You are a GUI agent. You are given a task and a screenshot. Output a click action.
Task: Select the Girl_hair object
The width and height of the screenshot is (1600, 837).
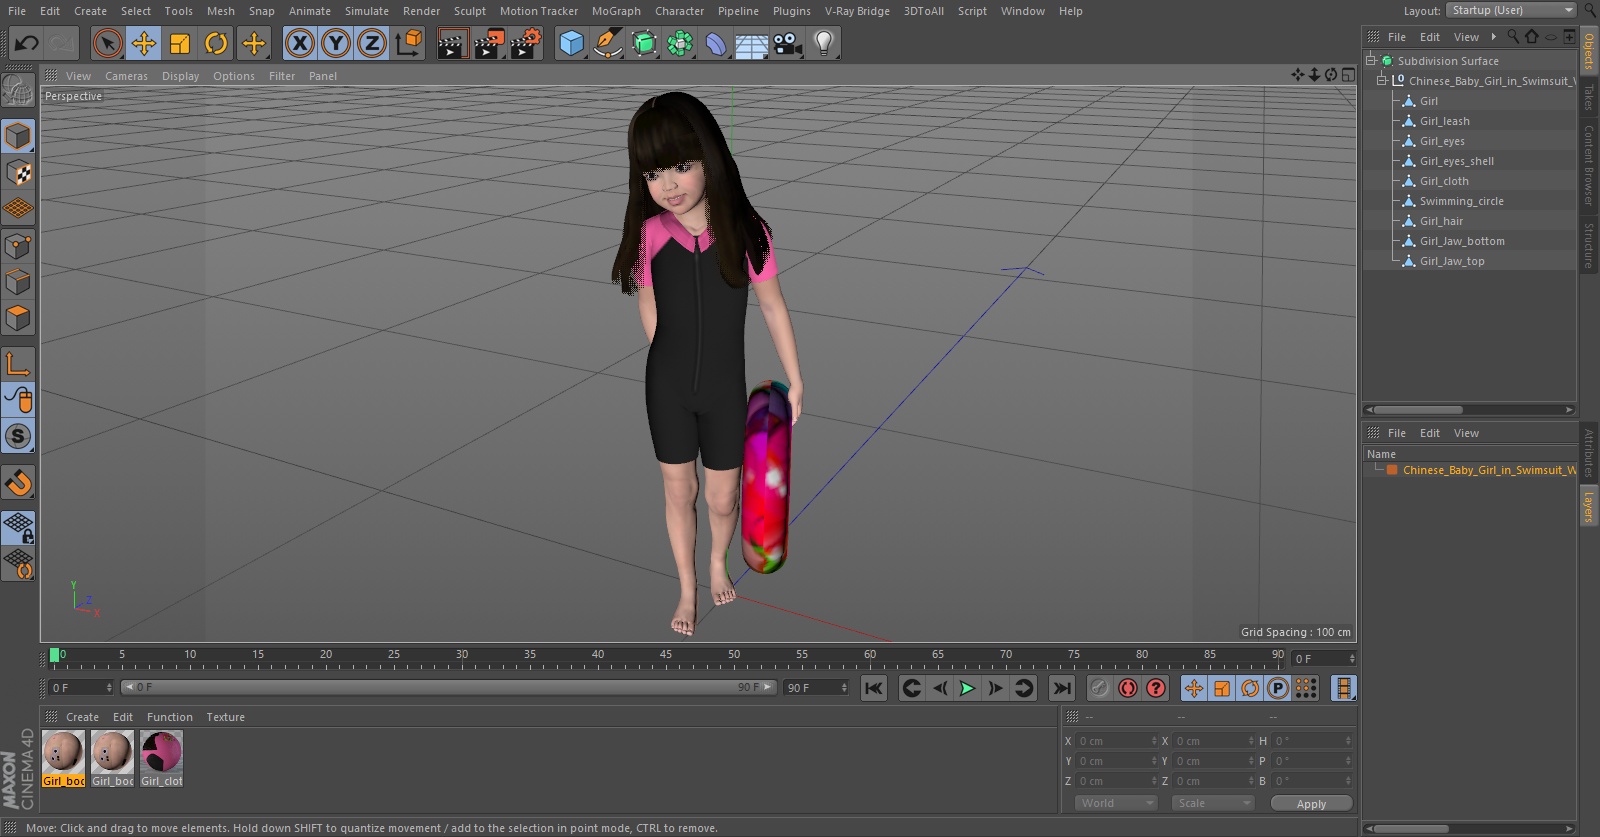click(1441, 221)
